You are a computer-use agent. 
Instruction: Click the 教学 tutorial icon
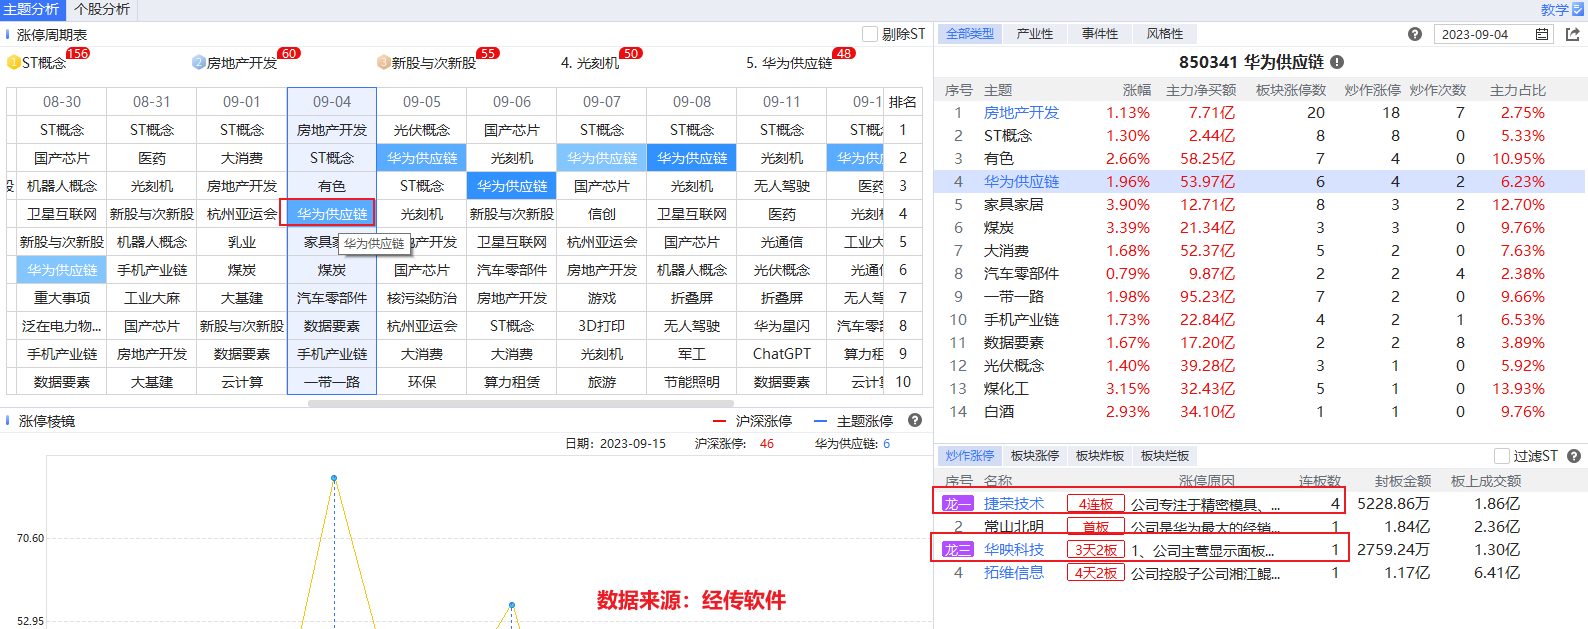(x=1578, y=9)
